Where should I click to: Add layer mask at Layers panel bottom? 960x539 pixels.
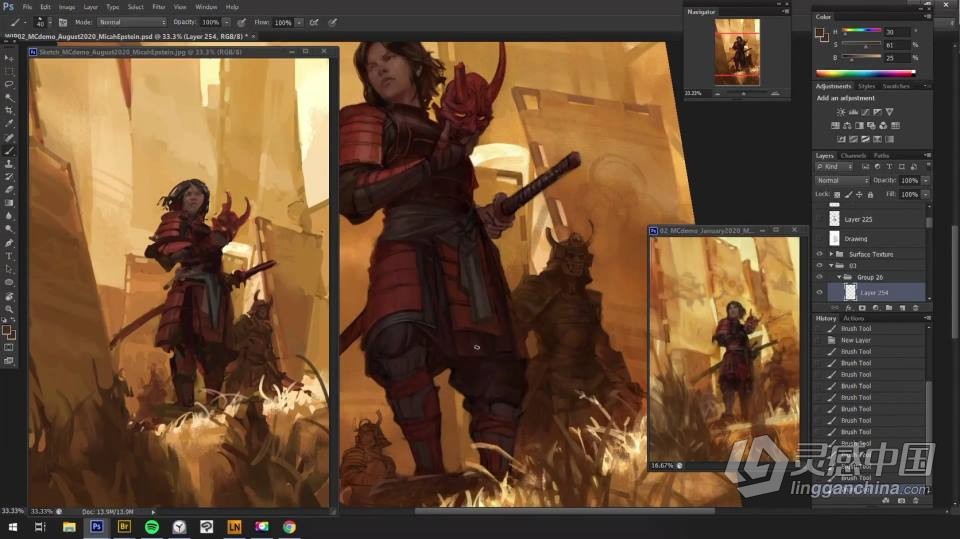tap(862, 308)
